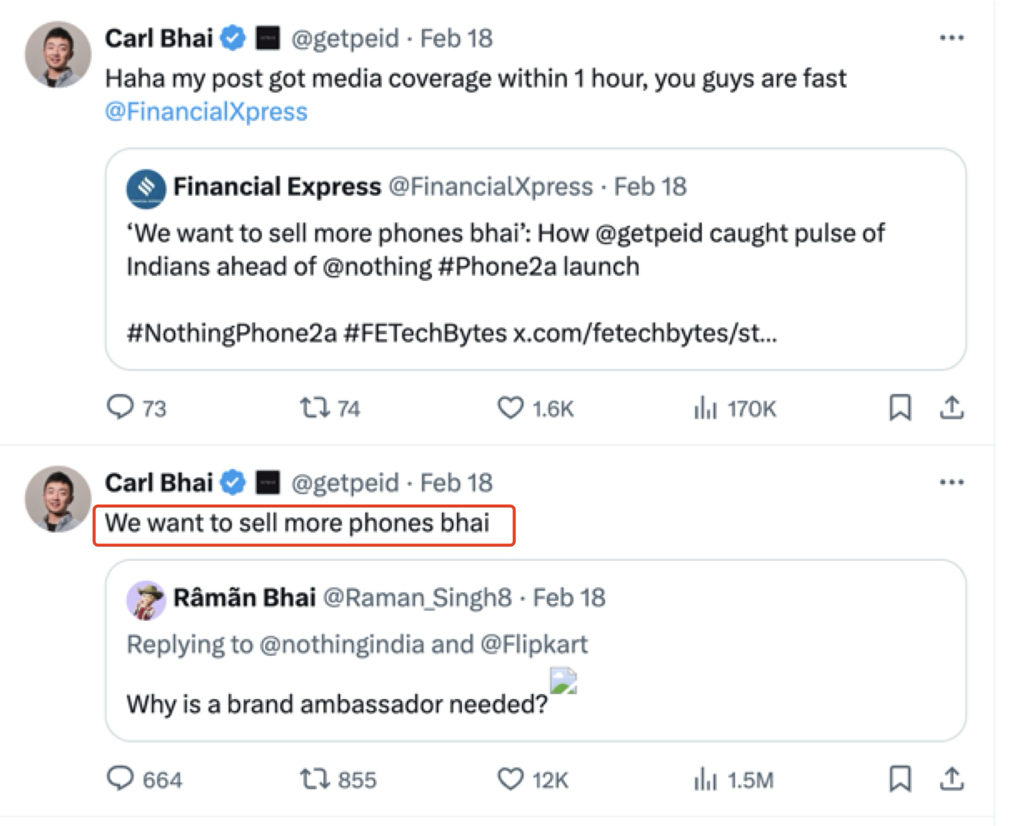Open more options on first tweet
Image resolution: width=1012 pixels, height=826 pixels.
(x=951, y=38)
